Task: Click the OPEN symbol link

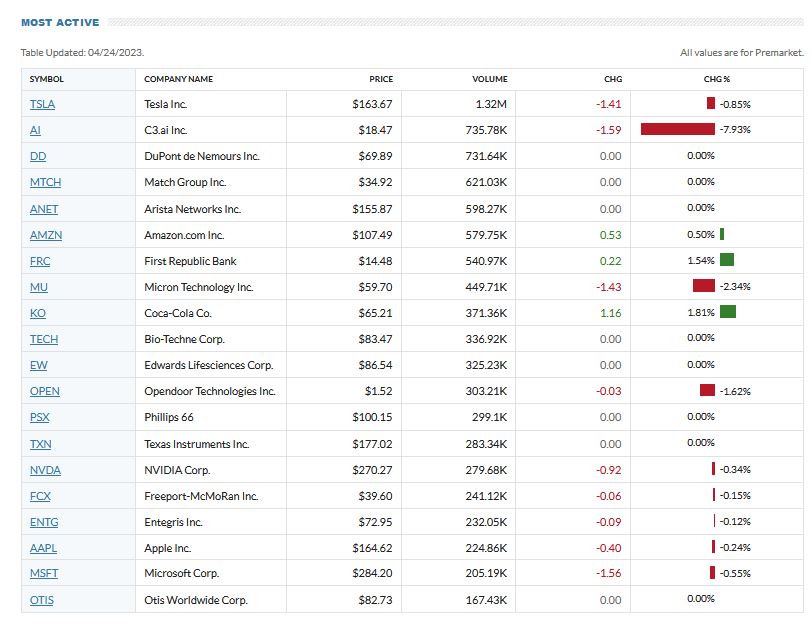Action: click(44, 391)
